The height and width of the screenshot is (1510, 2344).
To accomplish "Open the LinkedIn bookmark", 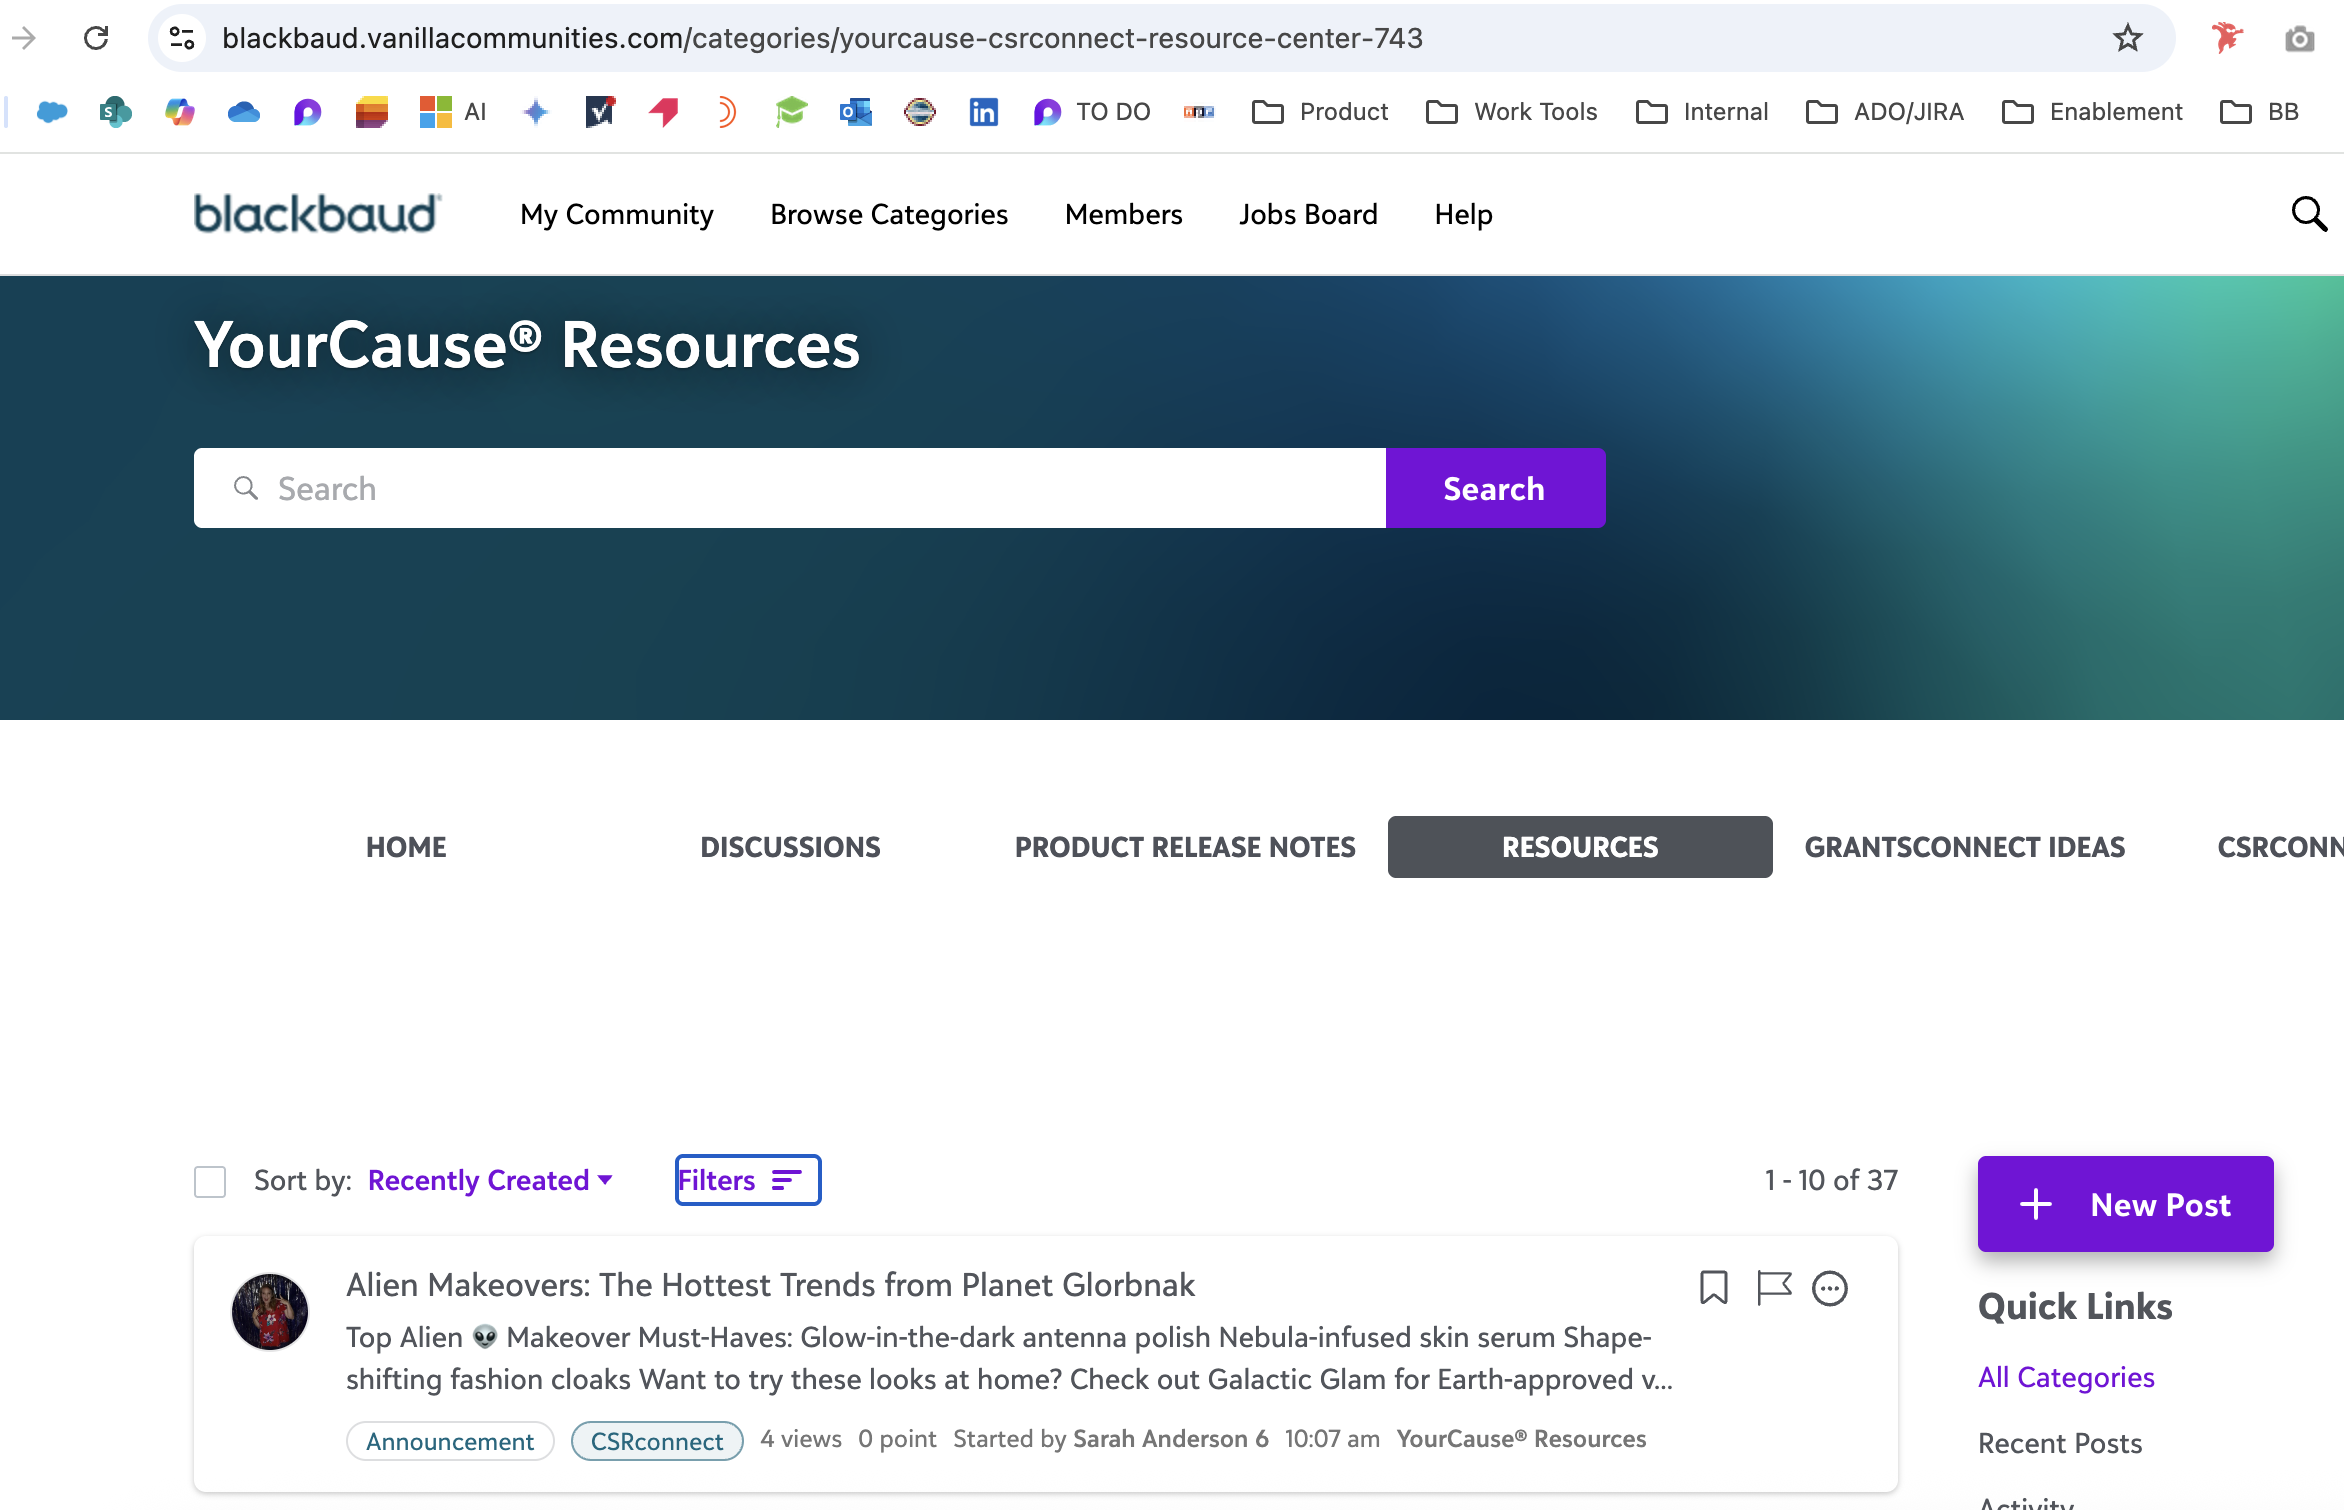I will [984, 112].
